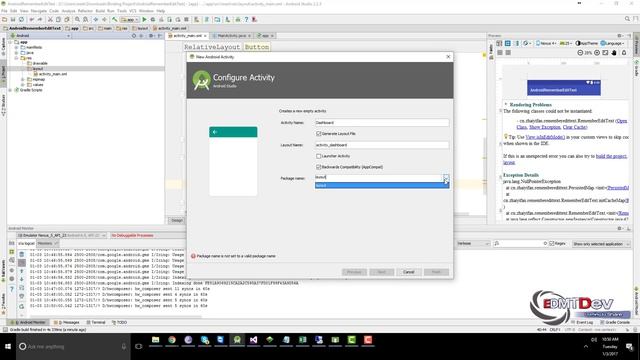Click the blueprint view icon in Preview
Image resolution: width=640 pixels, height=360 pixels.
pyautogui.click(x=508, y=43)
